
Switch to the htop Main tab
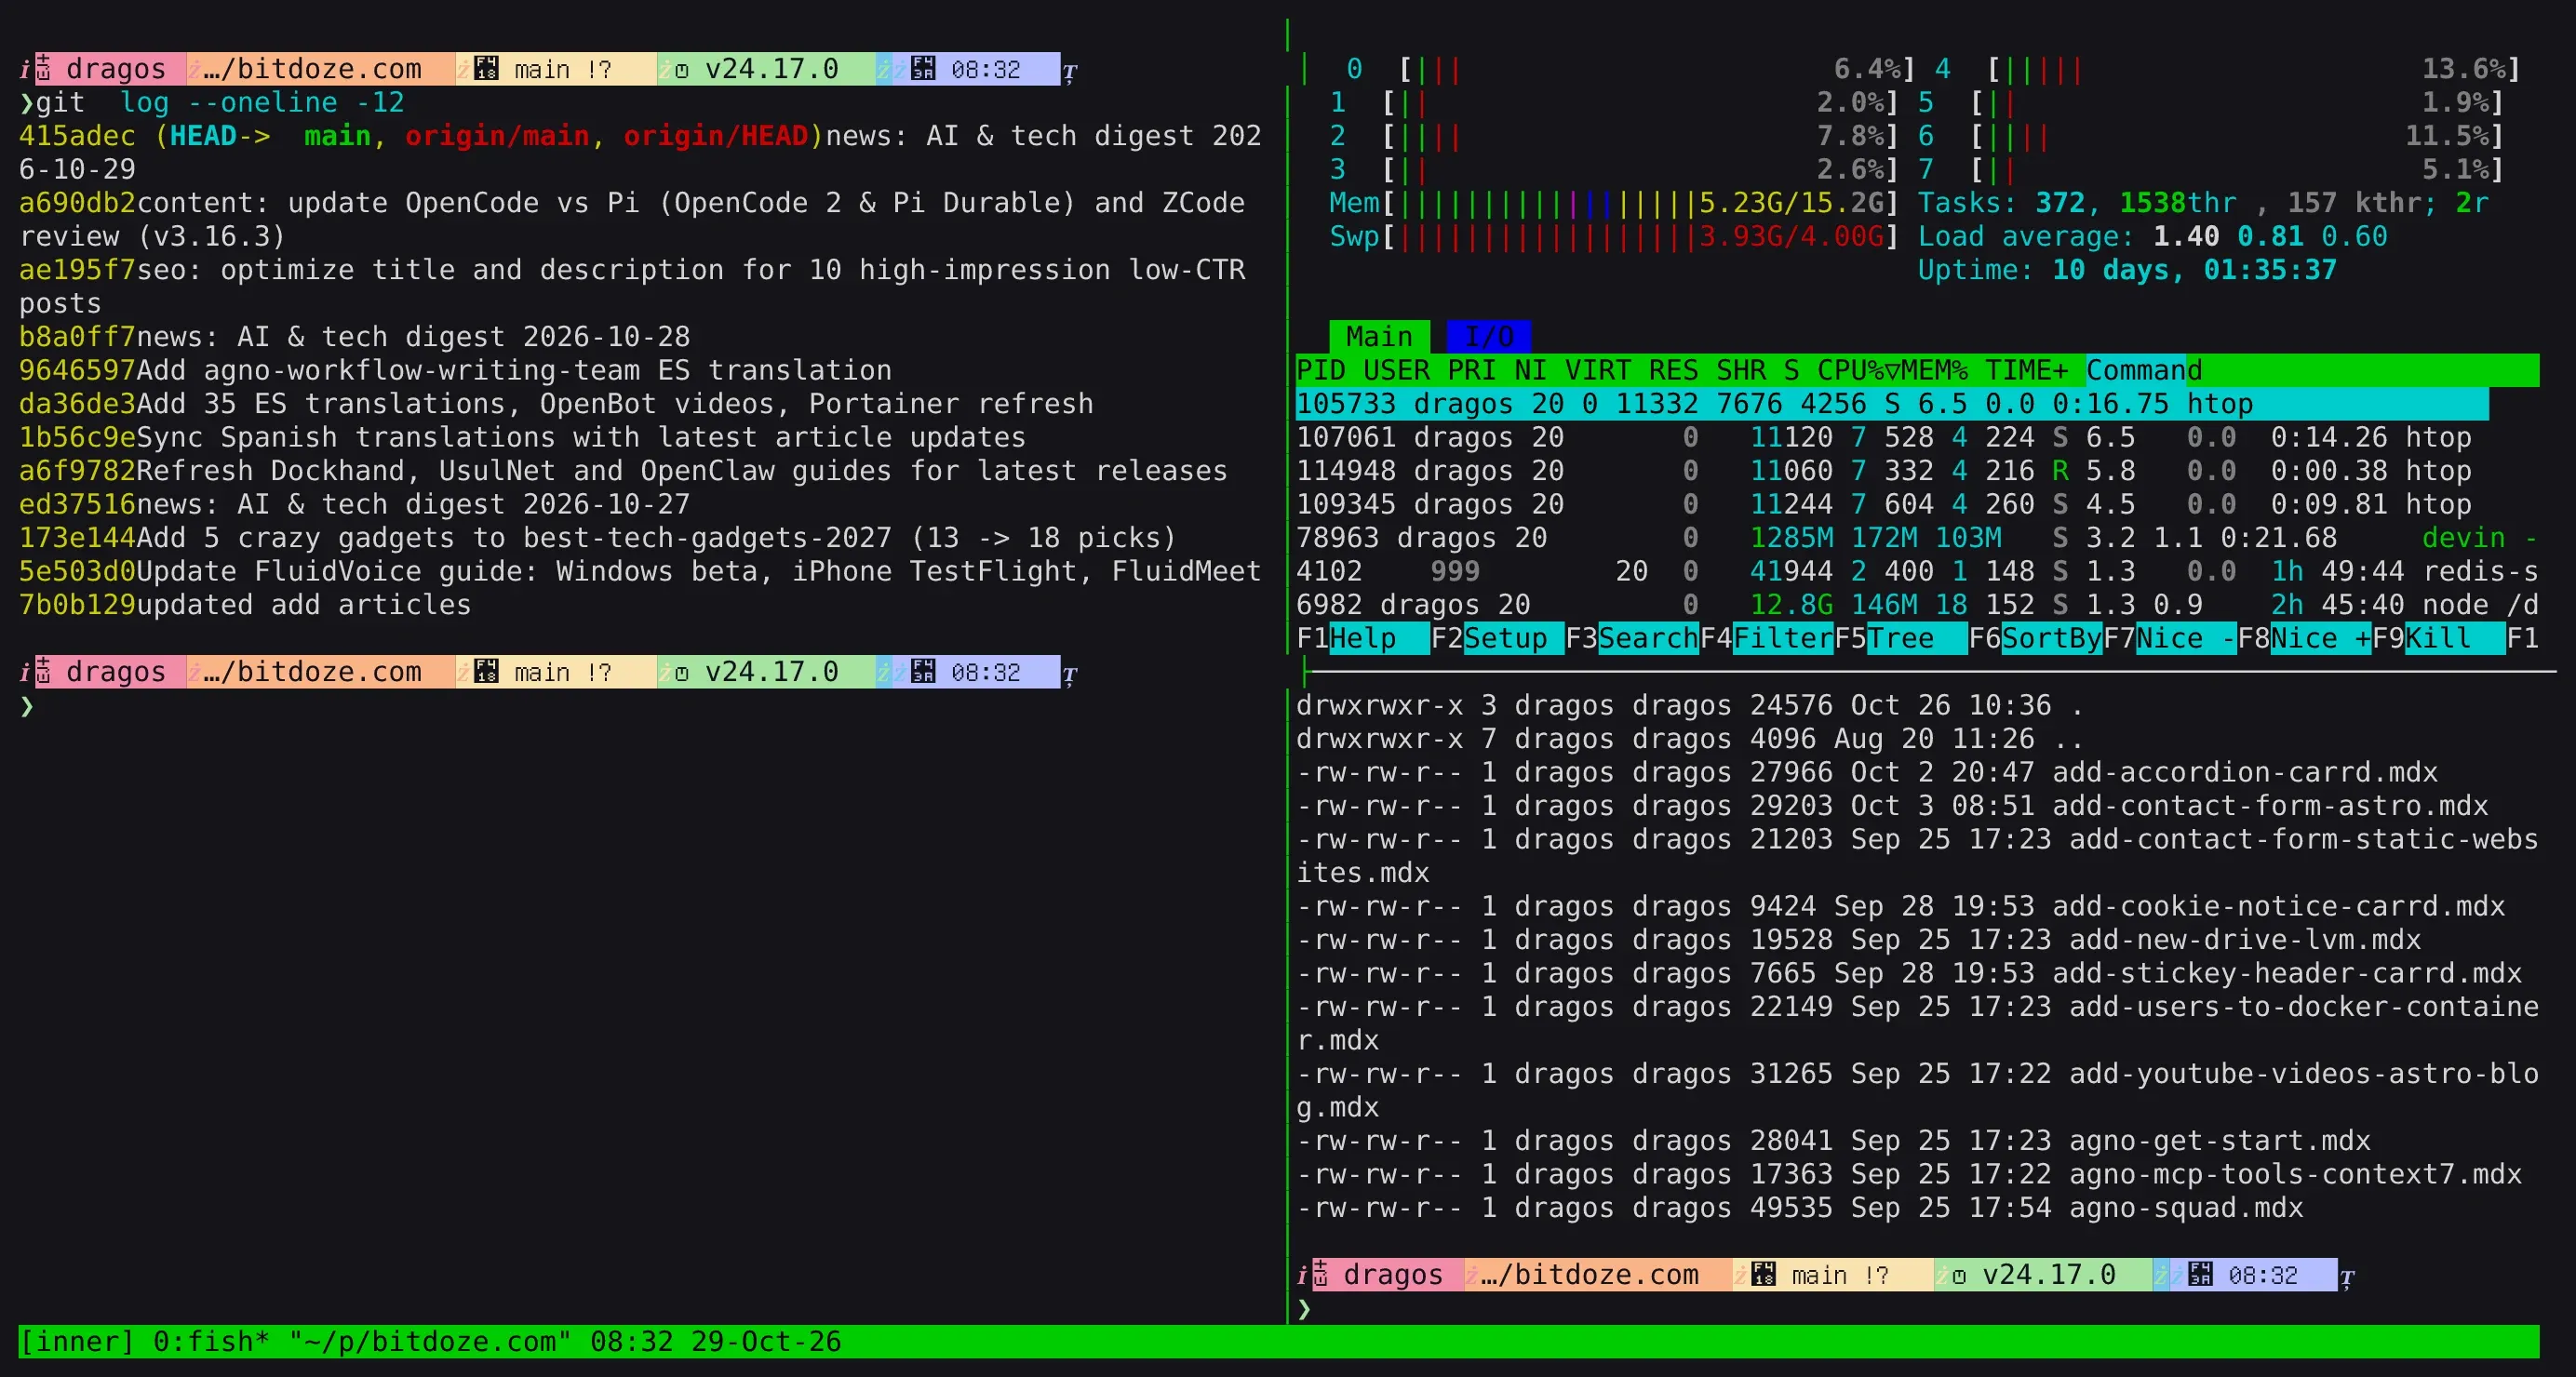point(1379,337)
